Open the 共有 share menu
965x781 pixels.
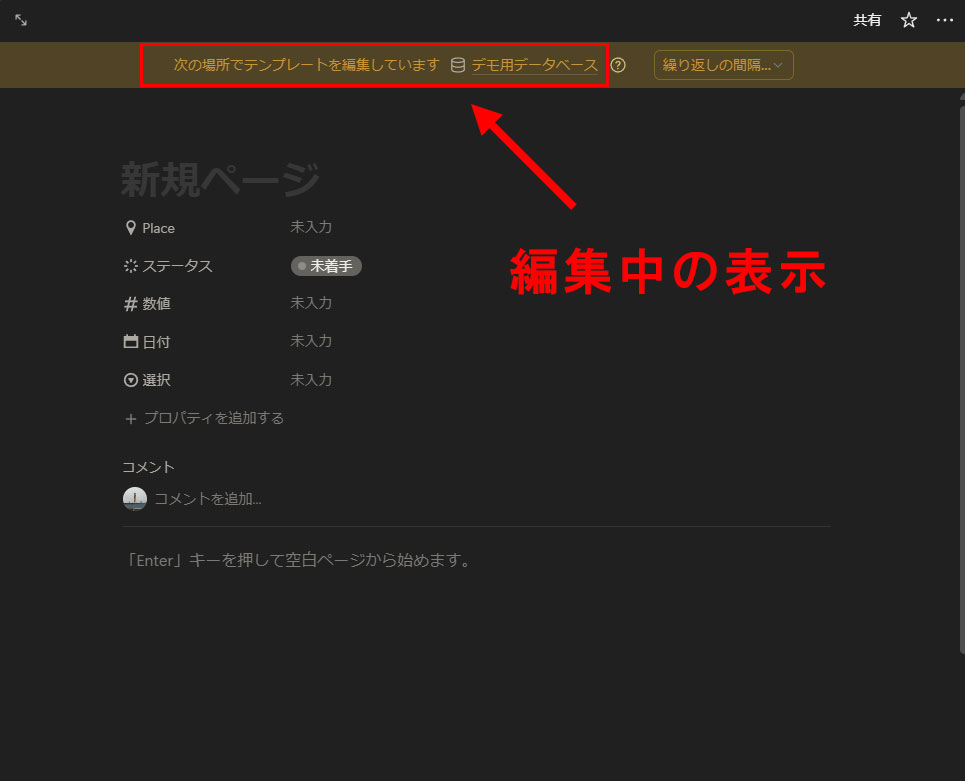tap(867, 20)
